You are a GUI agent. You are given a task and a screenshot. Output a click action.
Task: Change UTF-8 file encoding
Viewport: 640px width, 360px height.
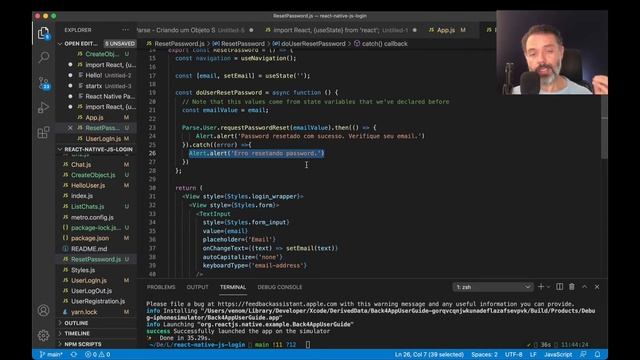tap(513, 354)
